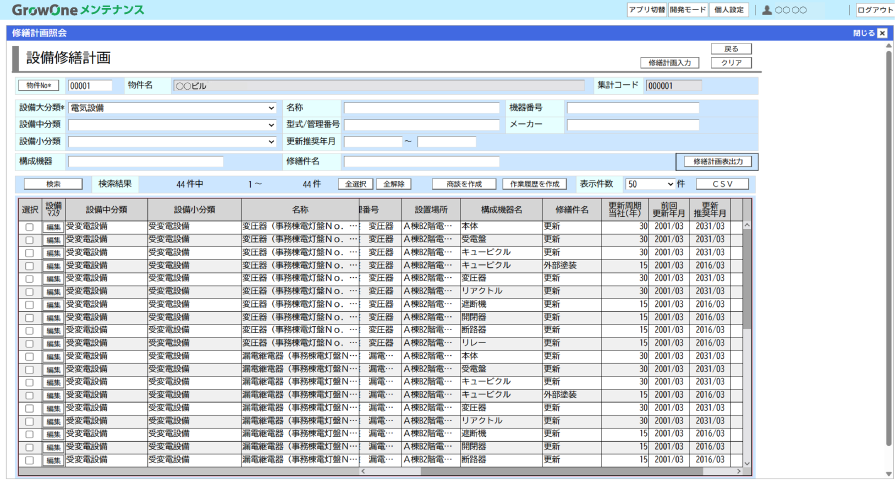Open the 設備小分類 dropdown

172,142
